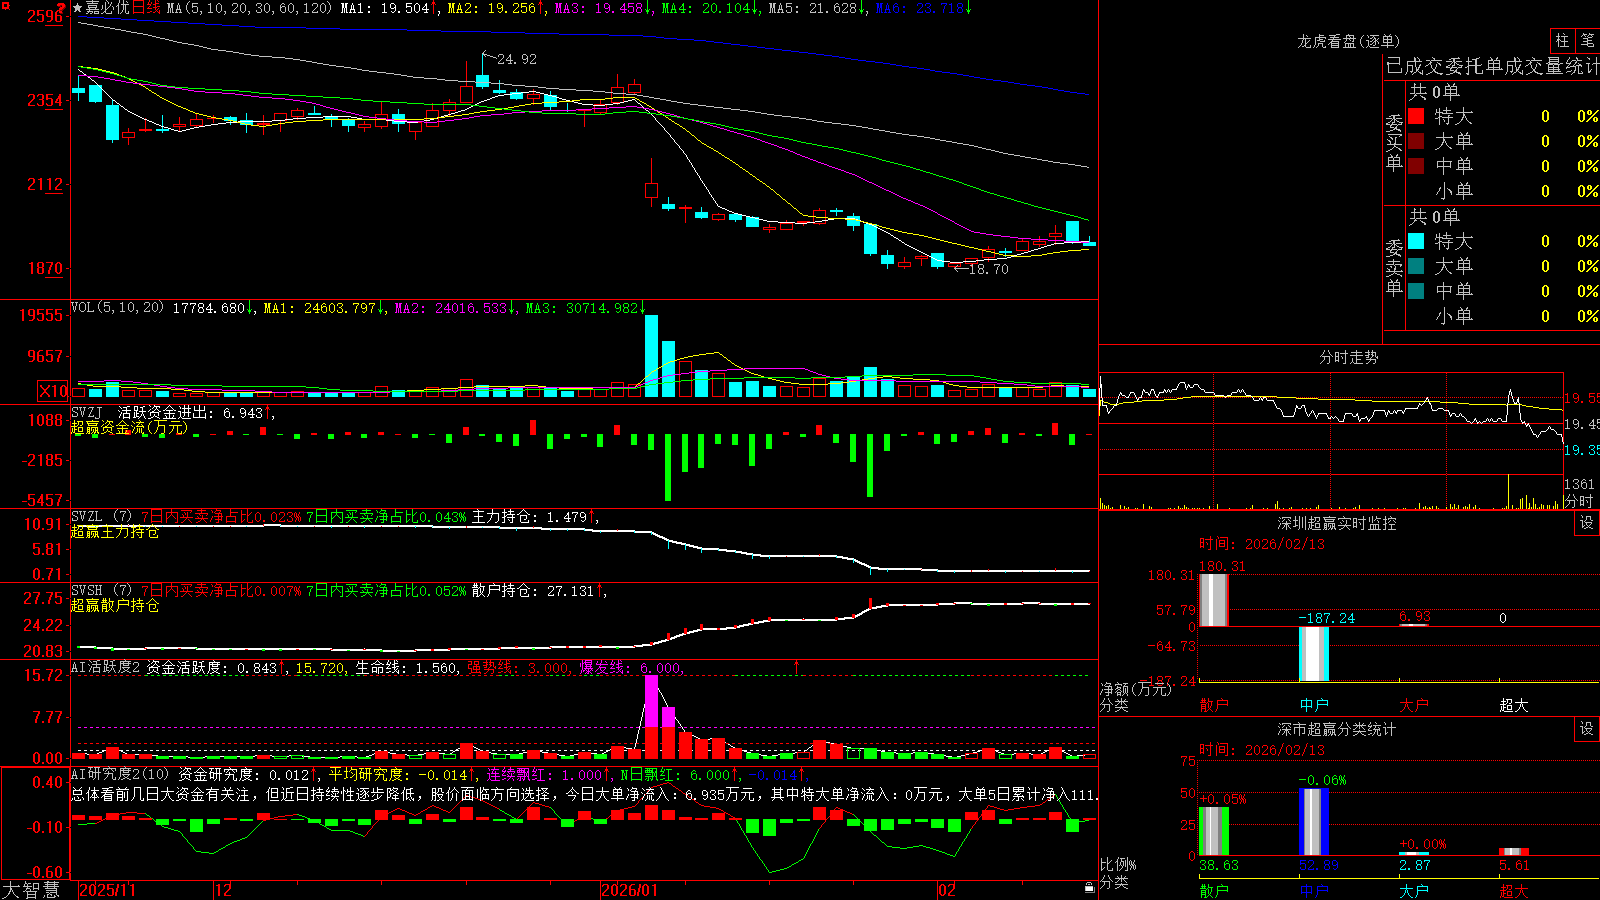Screen dimensions: 1600x900
Task: Click the 柱 bar-mode button
Action: [x=1562, y=41]
